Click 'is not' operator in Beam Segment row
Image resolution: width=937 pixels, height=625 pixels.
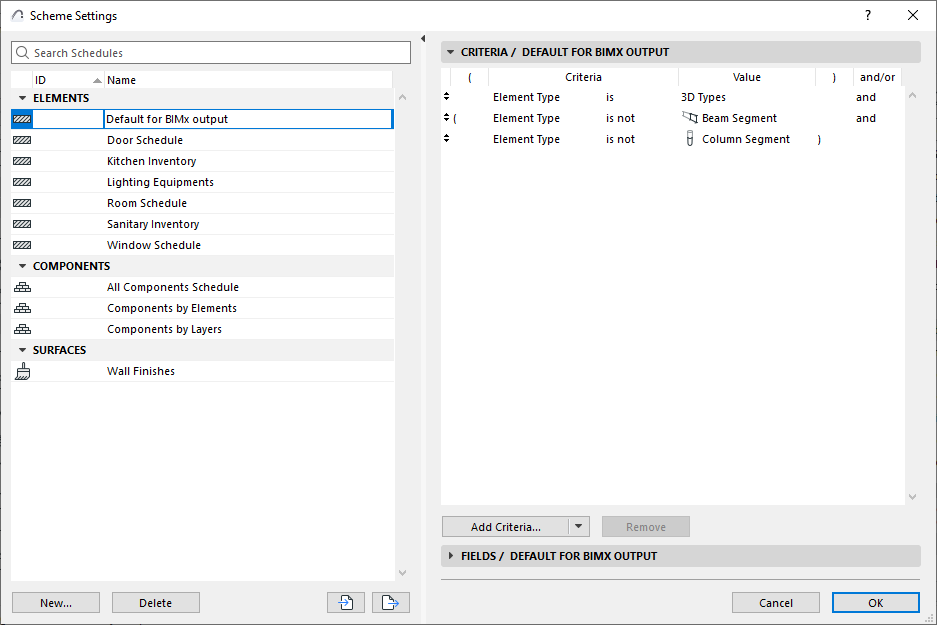point(620,118)
